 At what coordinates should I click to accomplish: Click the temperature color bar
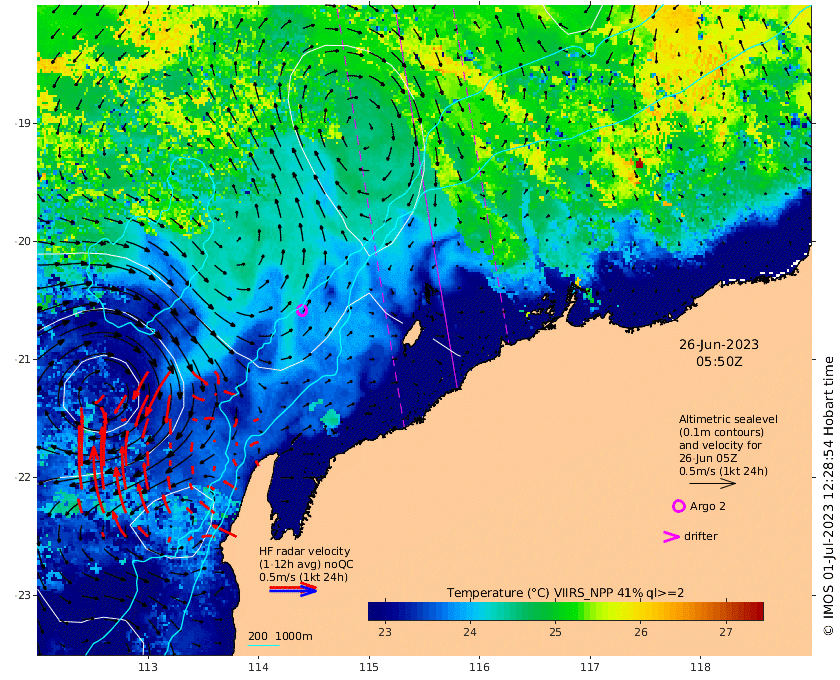(566, 611)
